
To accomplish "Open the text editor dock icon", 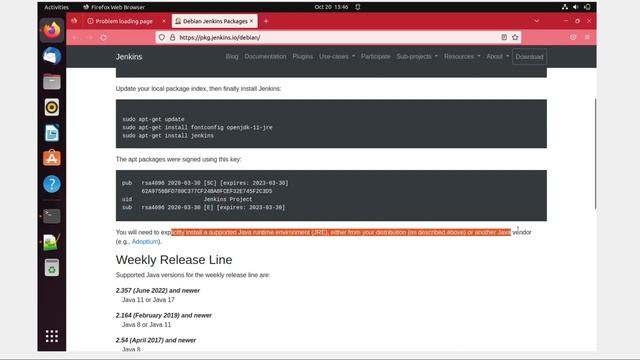I will tap(52, 242).
